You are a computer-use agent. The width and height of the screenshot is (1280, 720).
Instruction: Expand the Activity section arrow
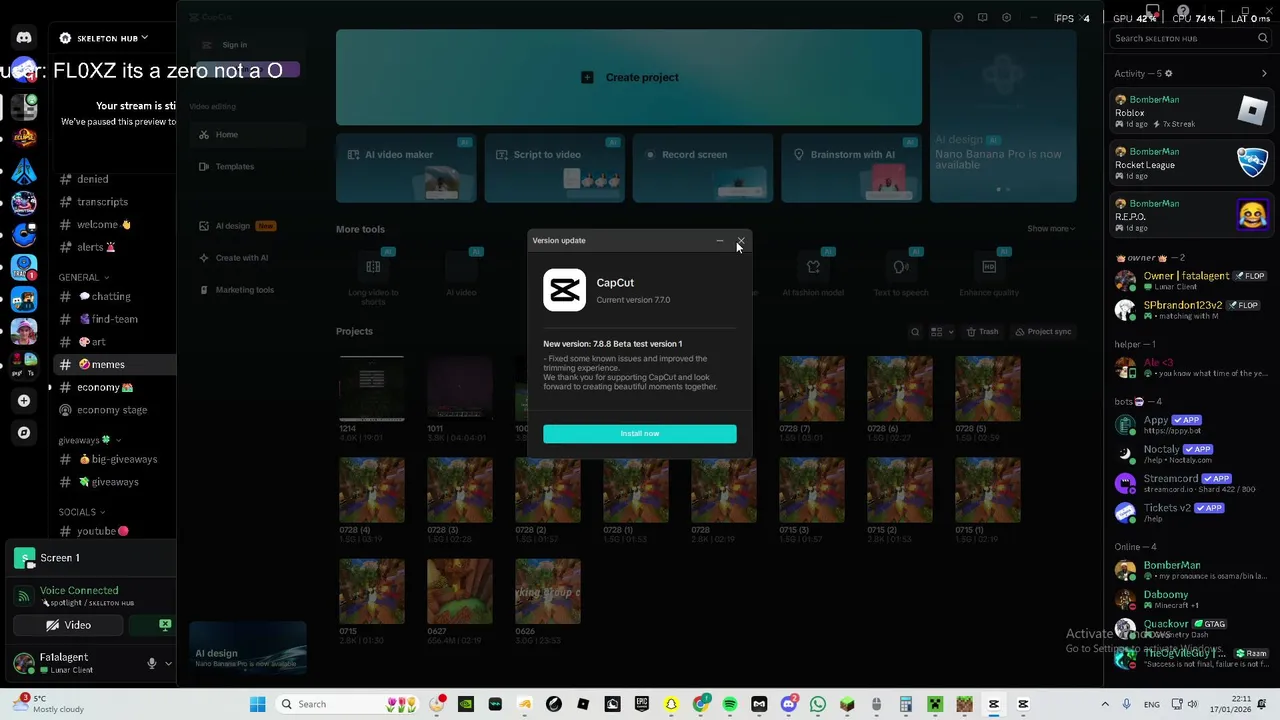[1264, 73]
